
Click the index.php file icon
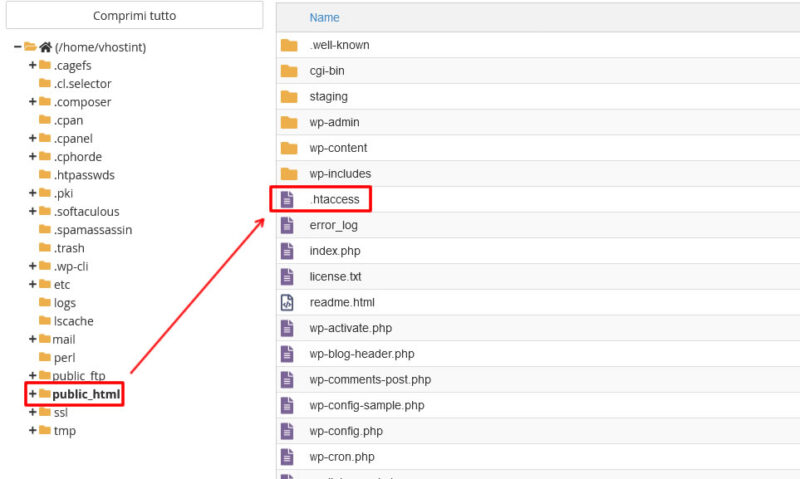[x=287, y=251]
